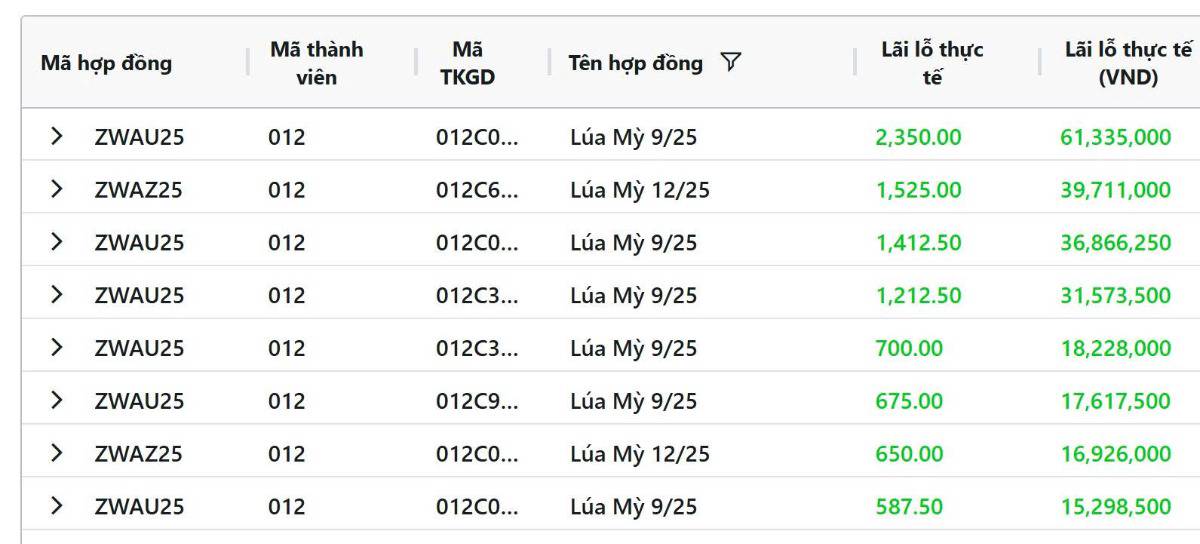The image size is (1200, 544).
Task: Expand the row with profit 675.00
Action: (x=57, y=401)
